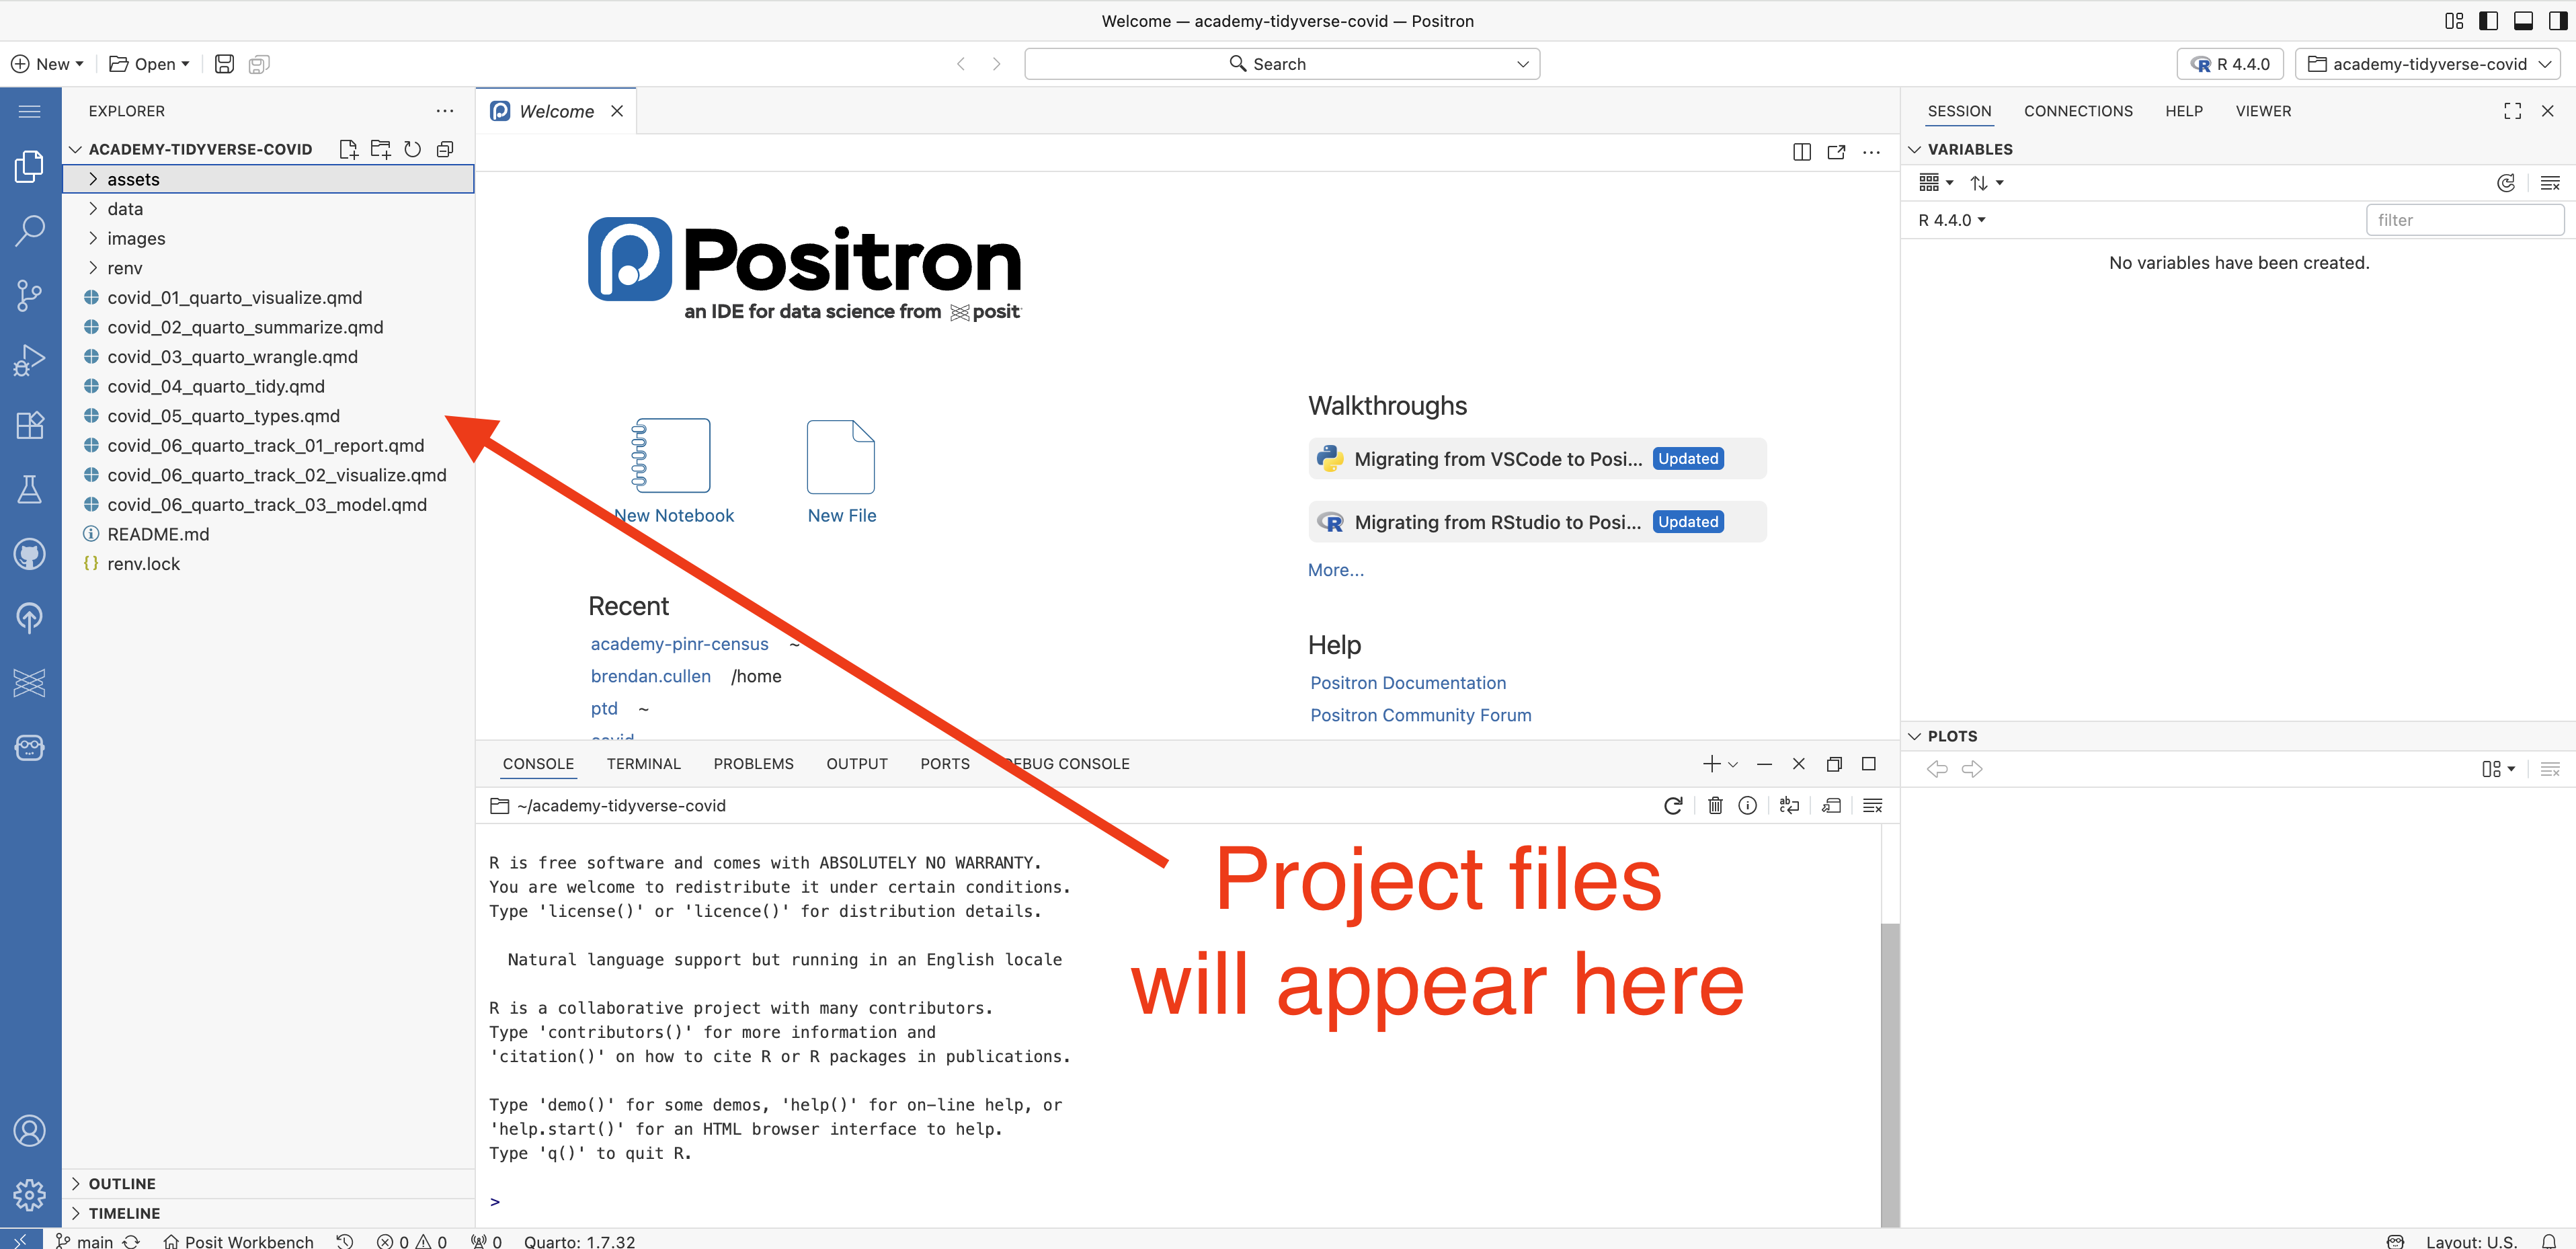Viewport: 2576px width, 1249px height.
Task: Open the Manage gear icon
Action: pyautogui.click(x=29, y=1194)
